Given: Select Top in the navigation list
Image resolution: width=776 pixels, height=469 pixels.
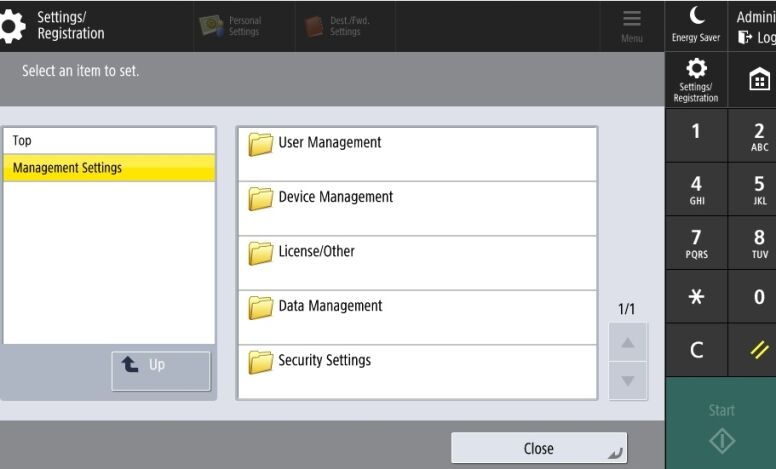Looking at the screenshot, I should tap(109, 141).
